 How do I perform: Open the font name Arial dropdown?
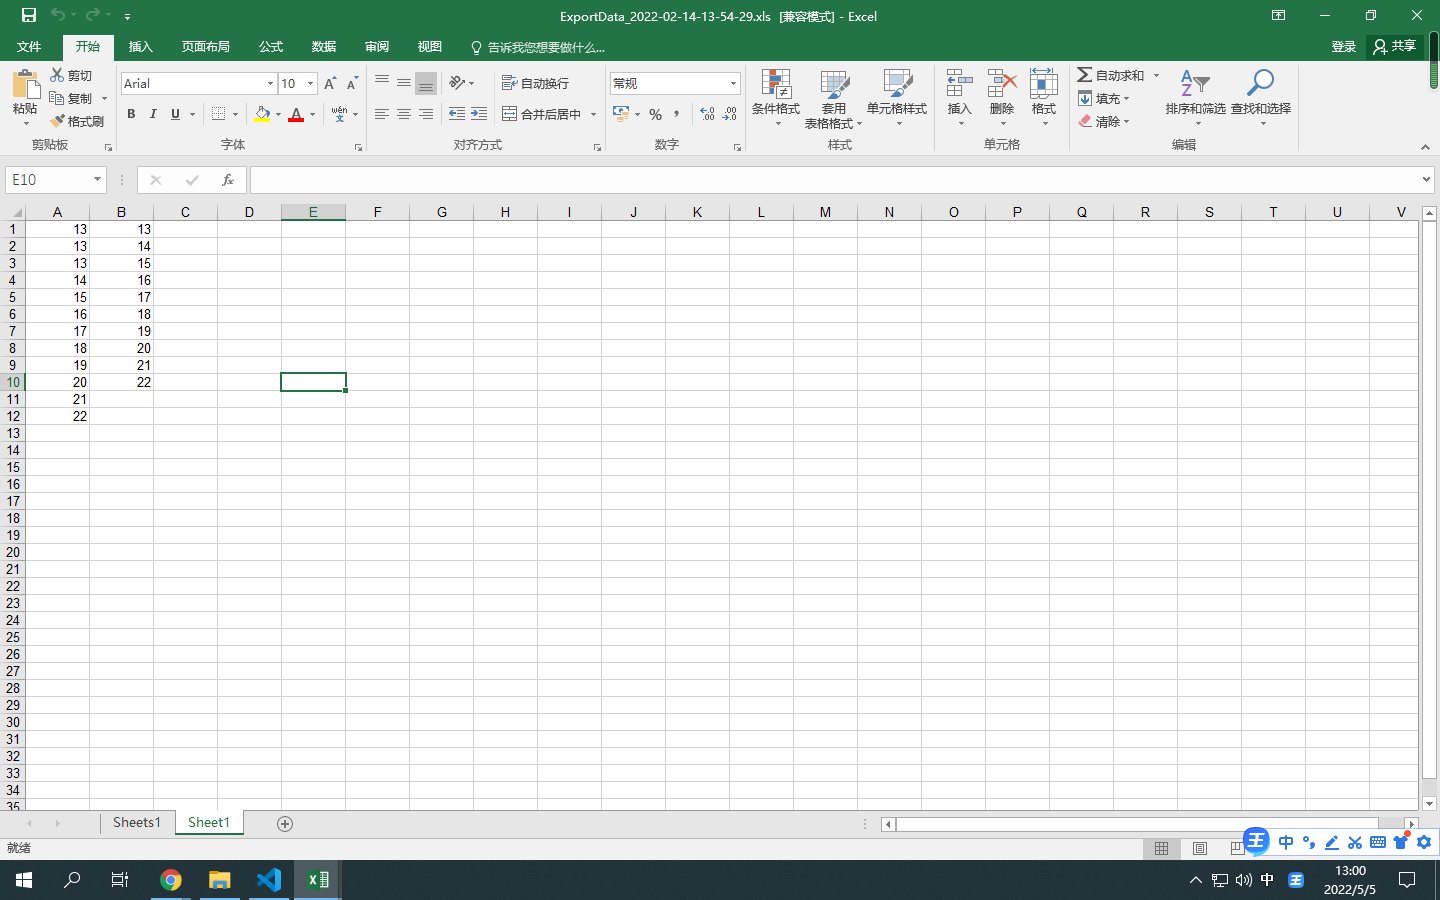(270, 84)
